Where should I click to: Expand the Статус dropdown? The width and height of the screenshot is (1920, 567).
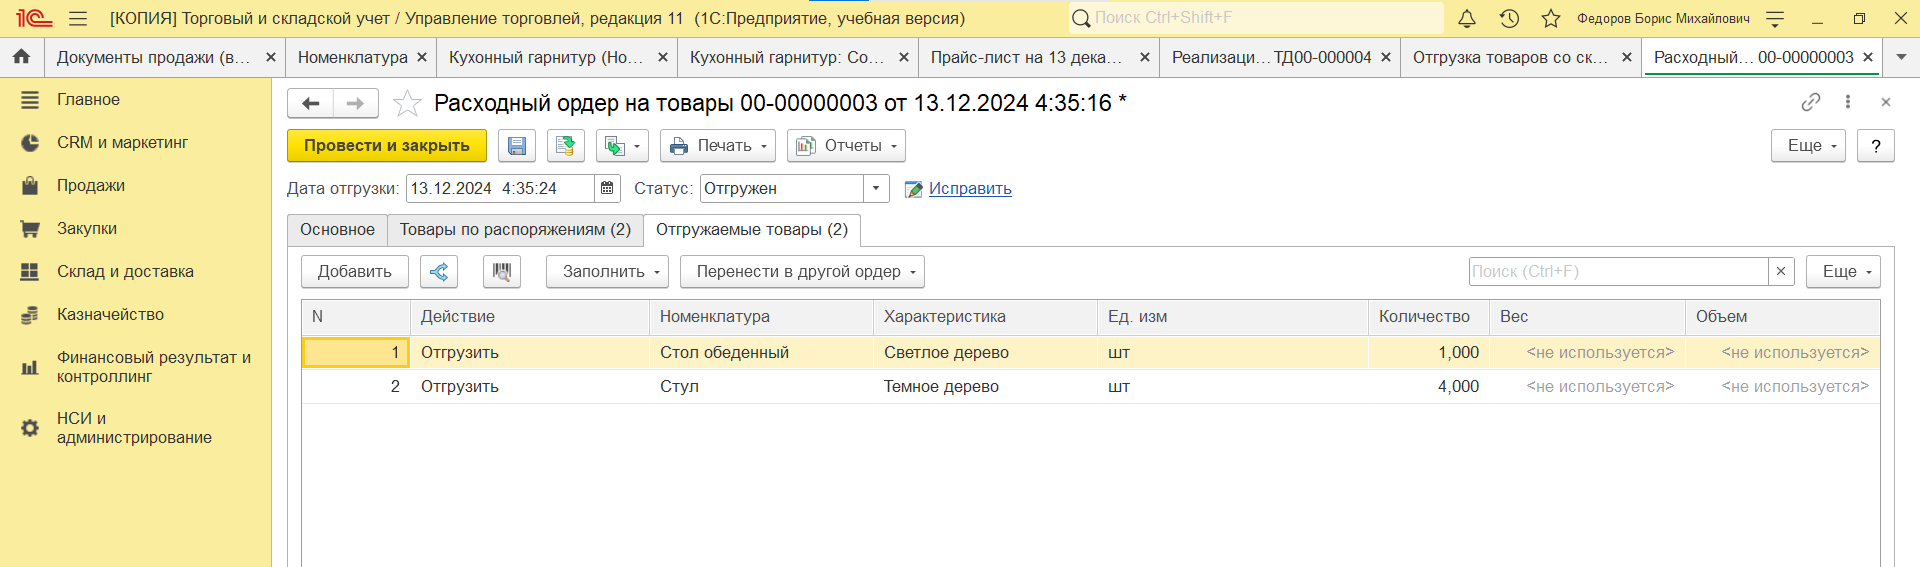coord(876,188)
